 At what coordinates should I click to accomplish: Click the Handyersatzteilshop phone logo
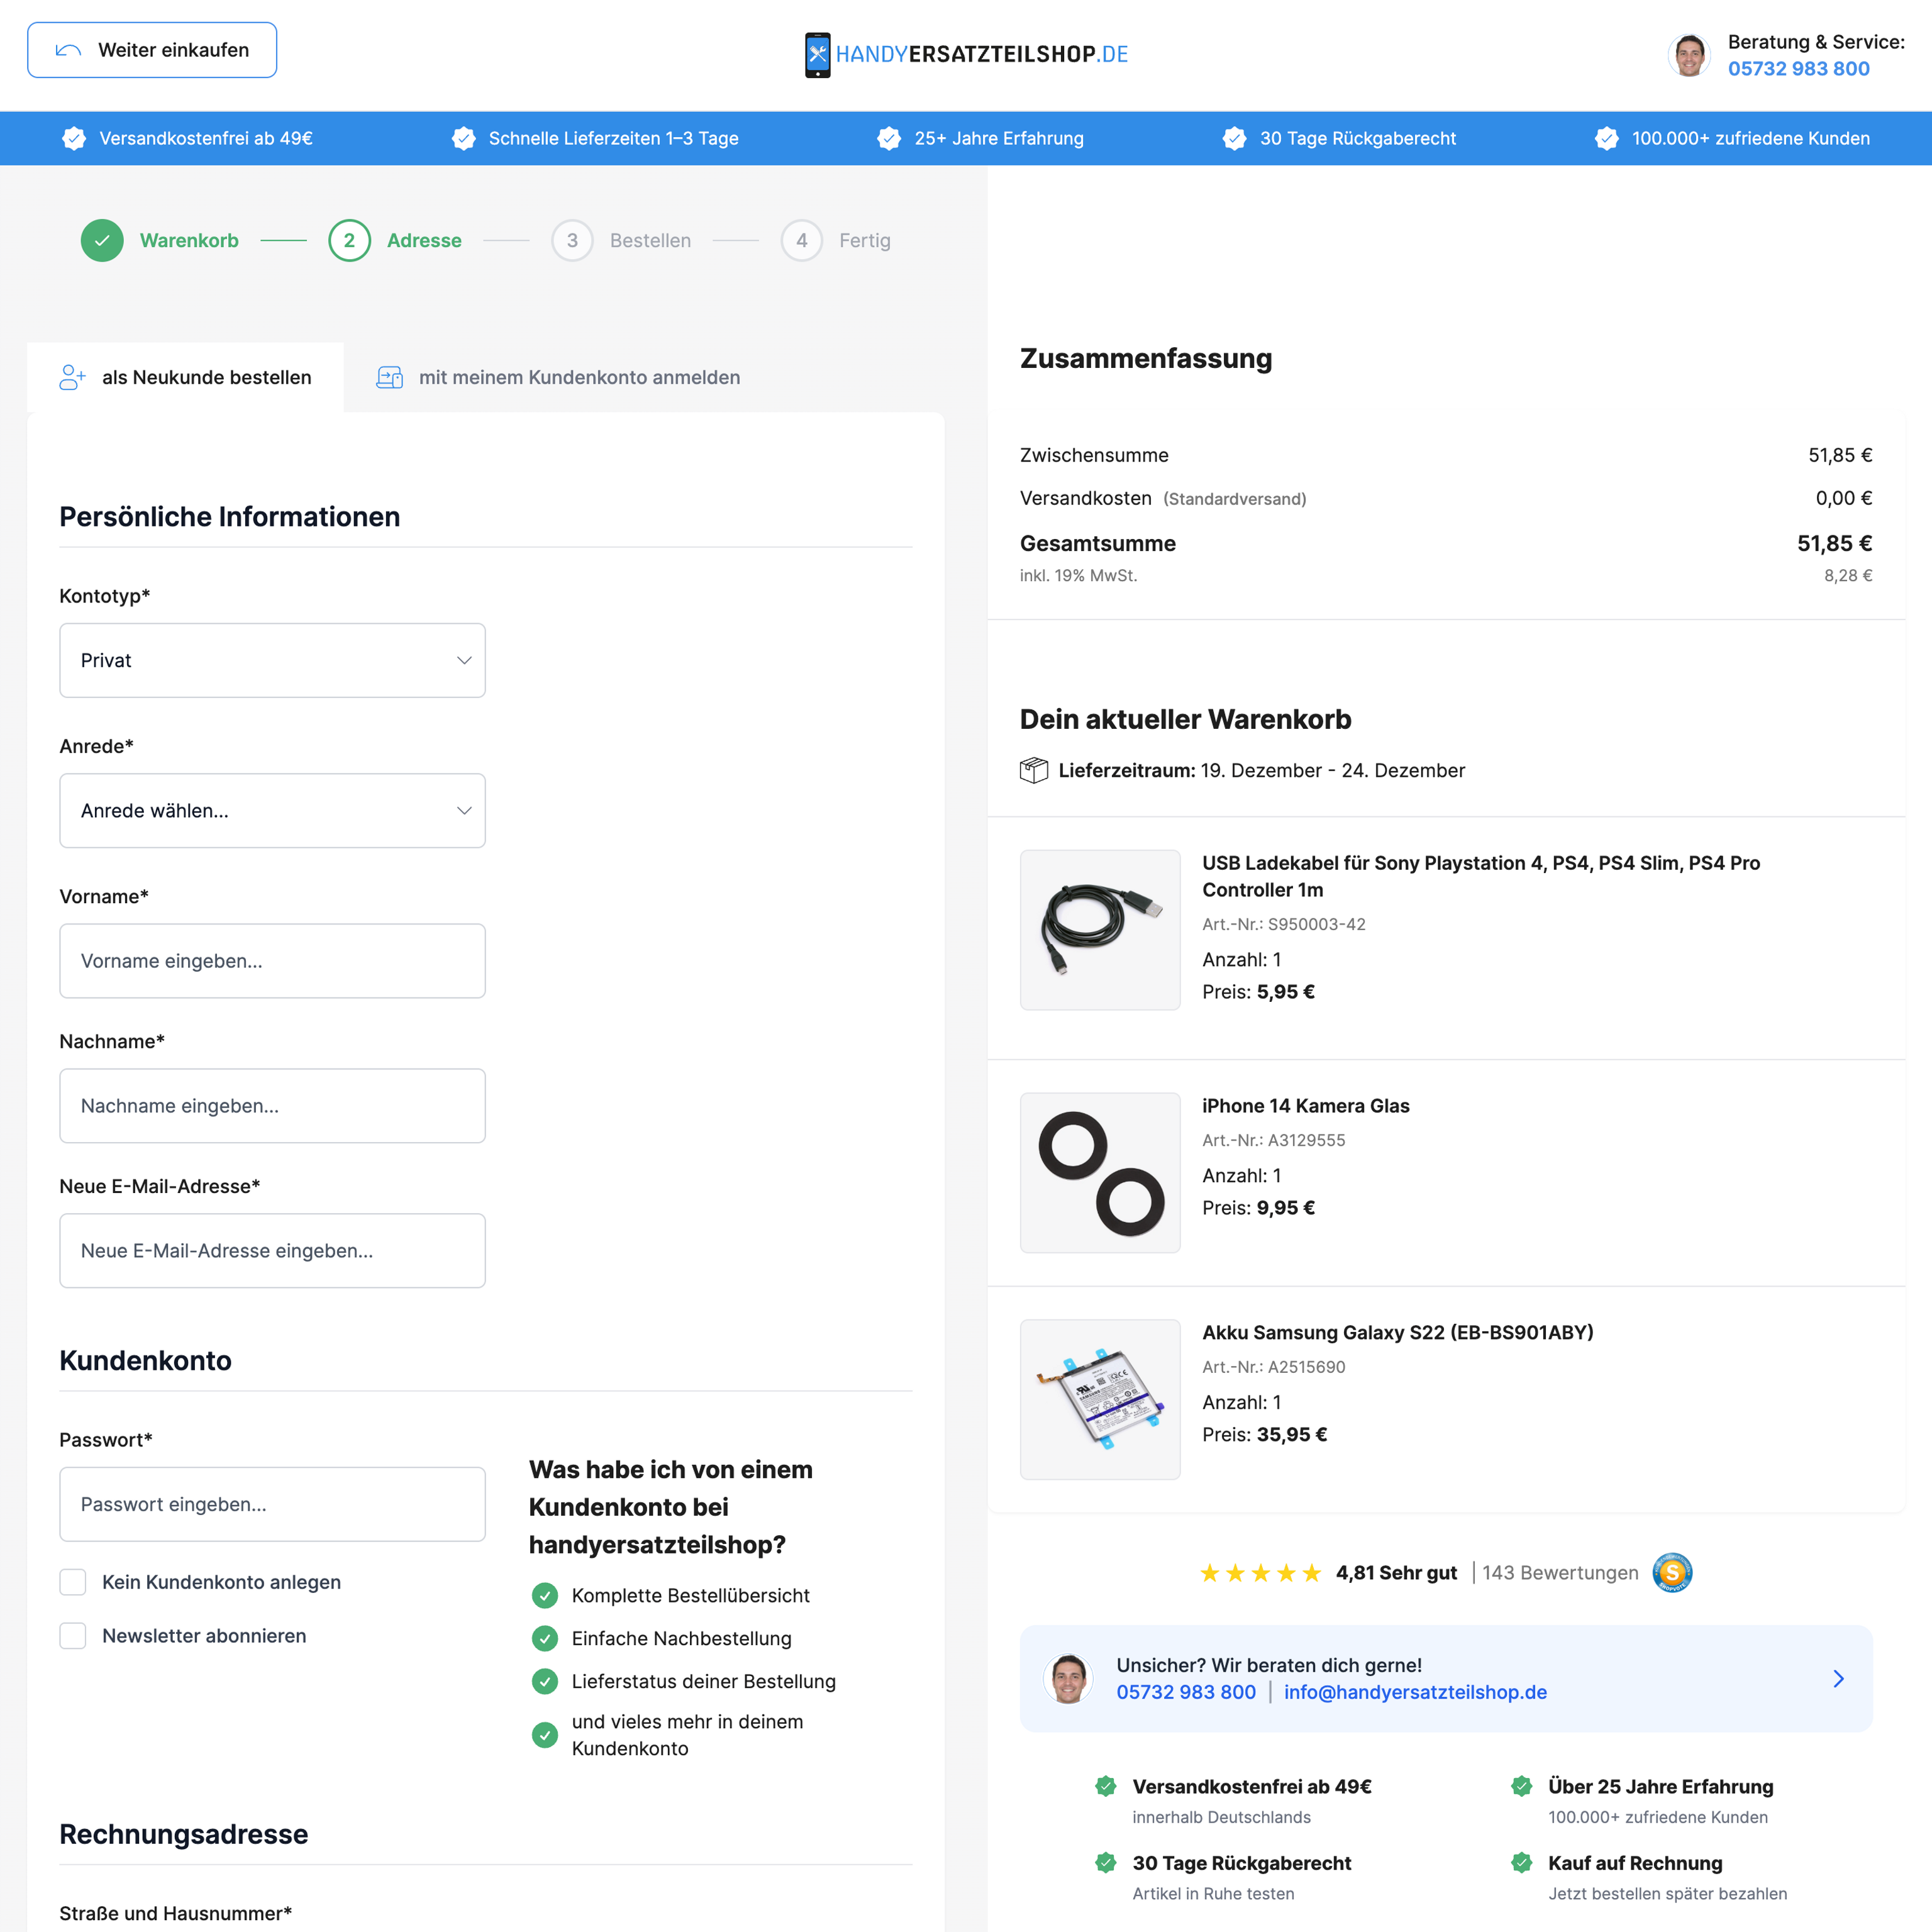[818, 54]
